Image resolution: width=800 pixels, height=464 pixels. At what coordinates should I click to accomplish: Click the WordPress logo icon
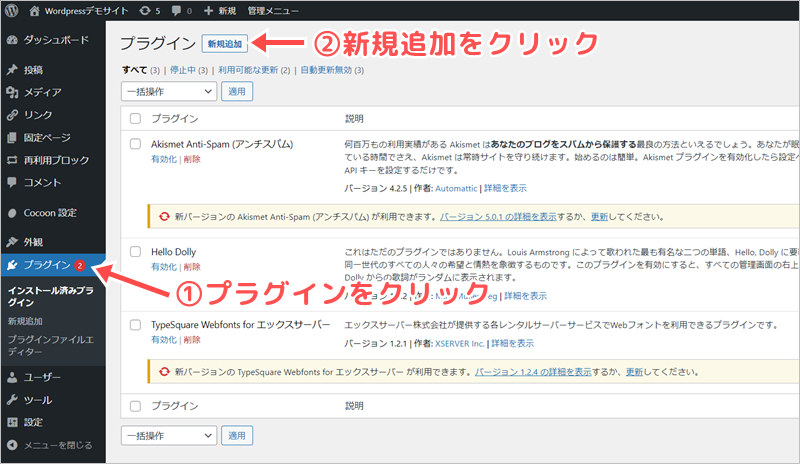[13, 12]
